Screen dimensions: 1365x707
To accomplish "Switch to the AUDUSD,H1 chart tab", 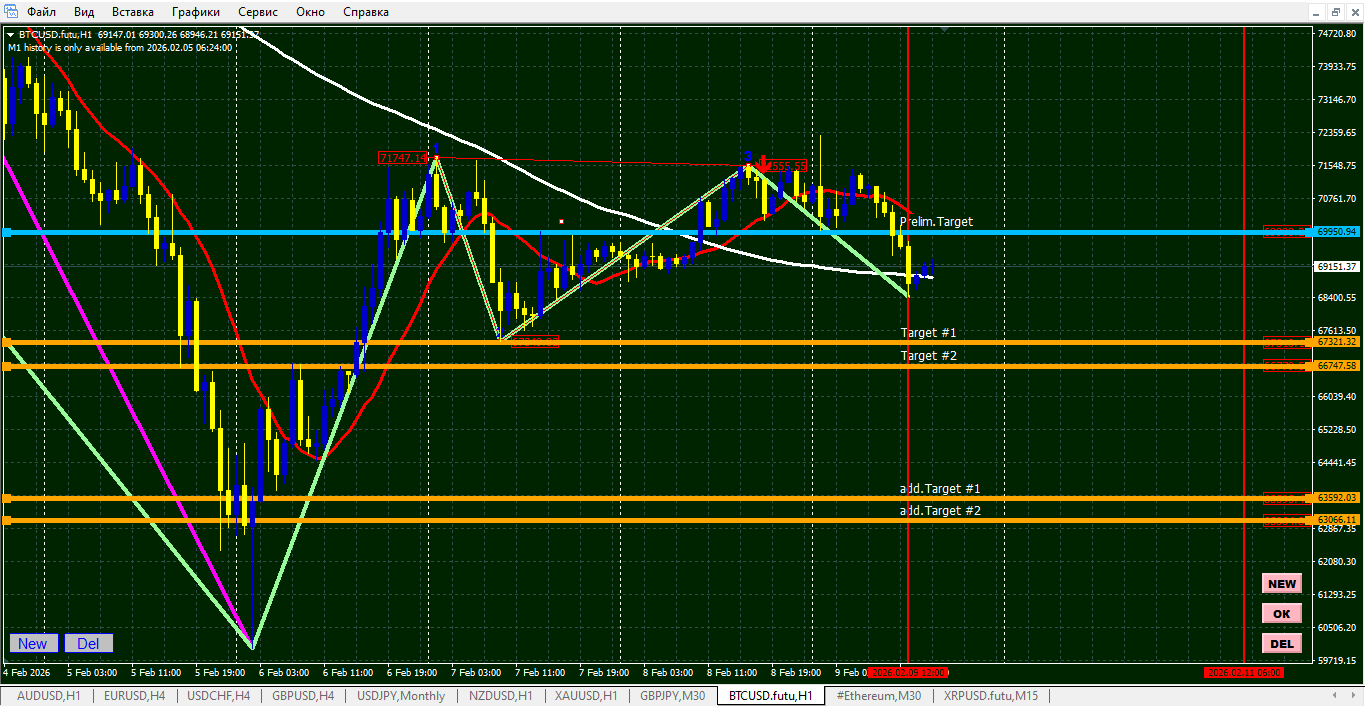I will (x=48, y=696).
